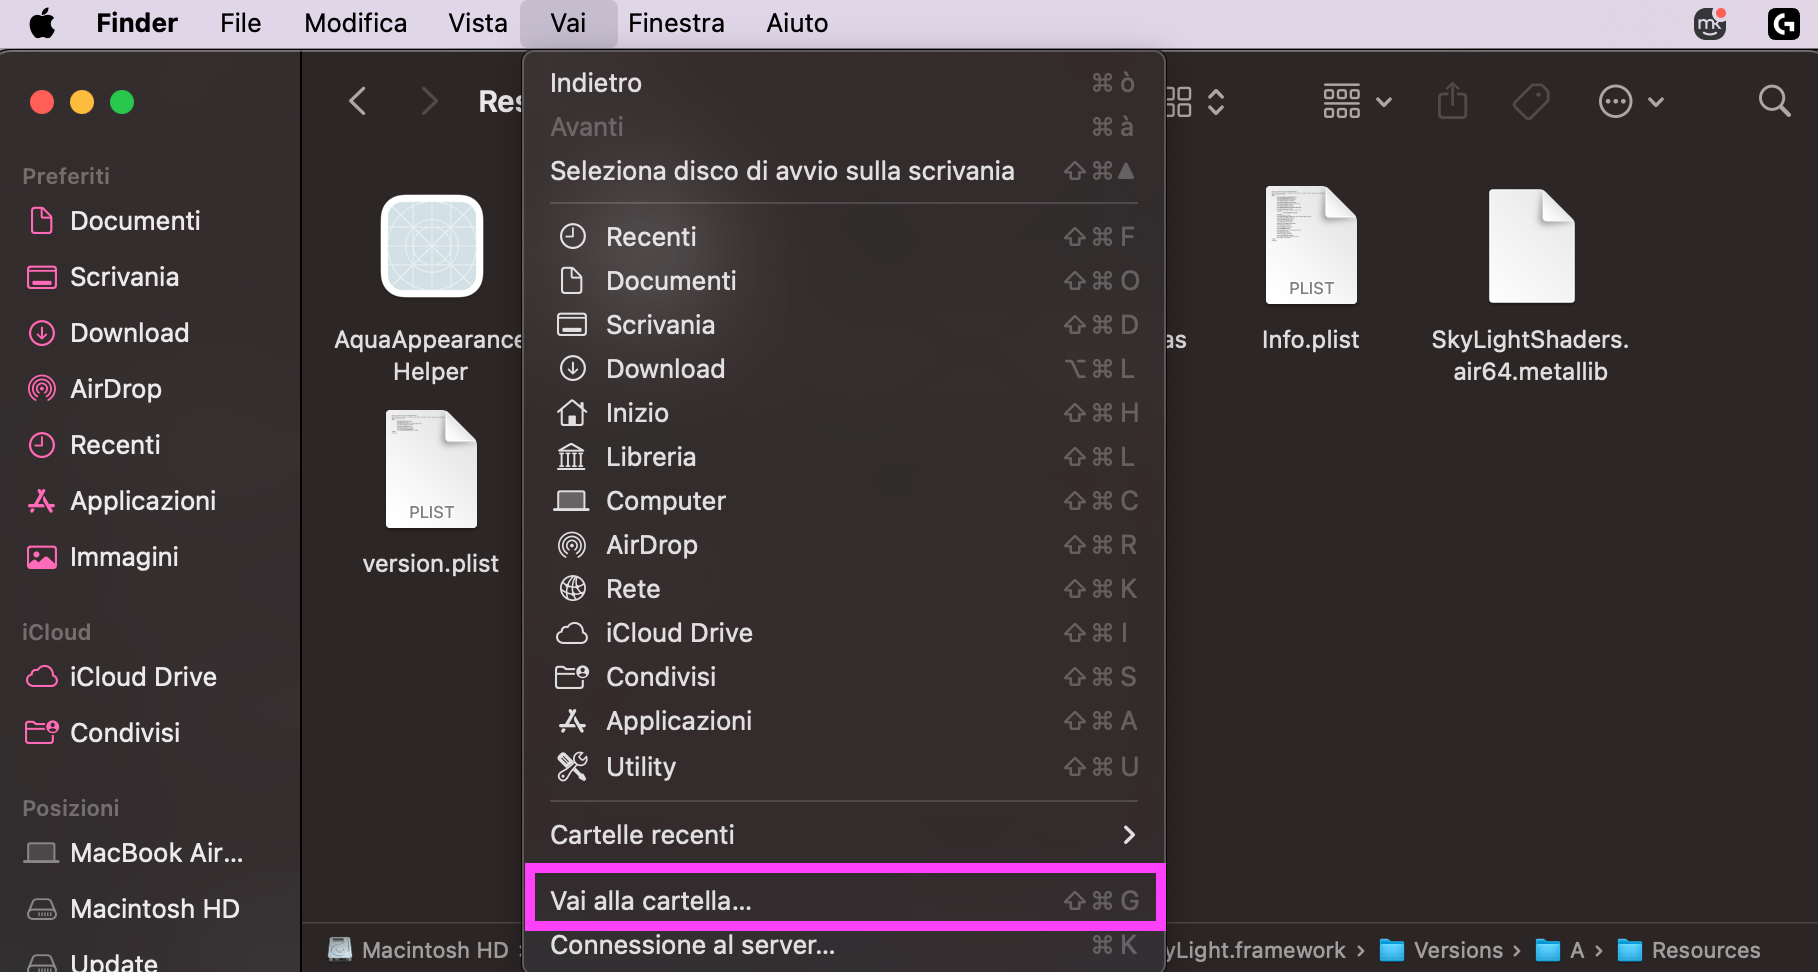Open the Scrivania sidebar shortcut
The image size is (1818, 972).
(x=125, y=276)
